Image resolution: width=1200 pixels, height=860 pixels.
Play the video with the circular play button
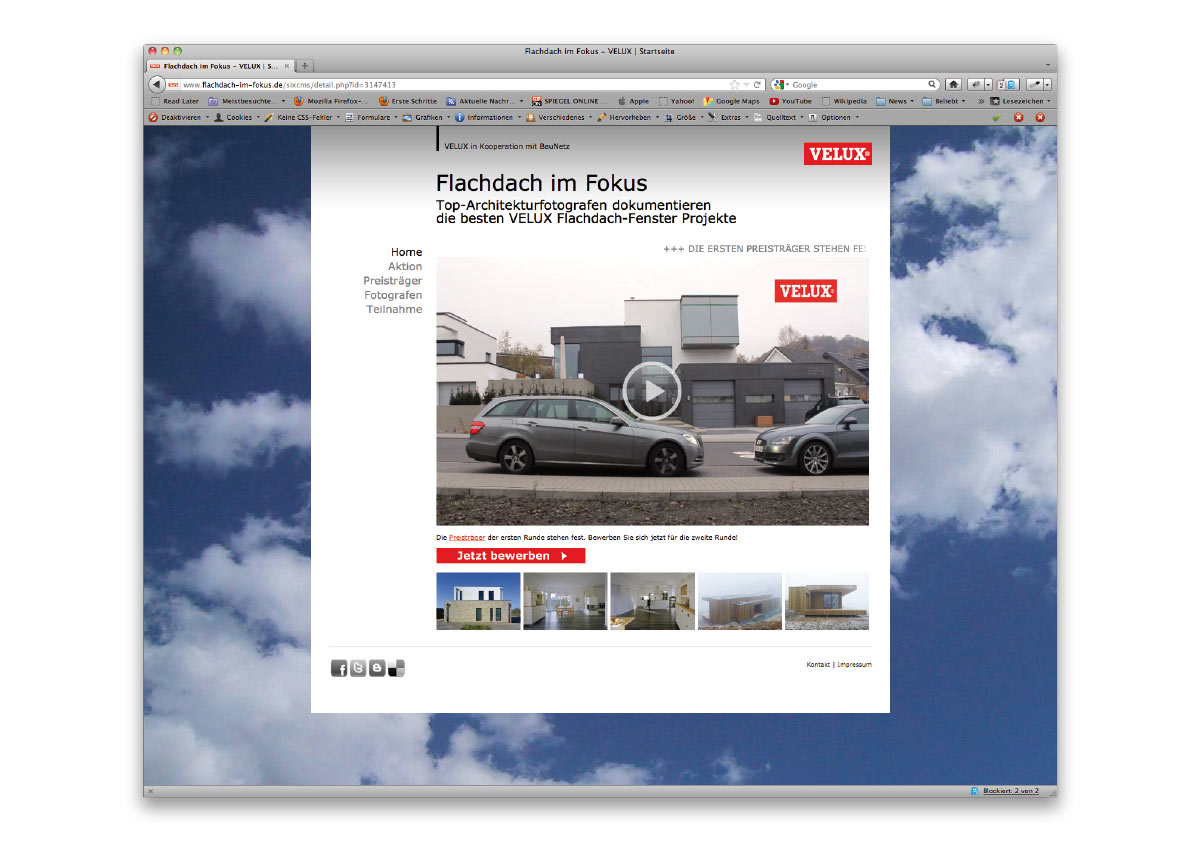point(652,391)
